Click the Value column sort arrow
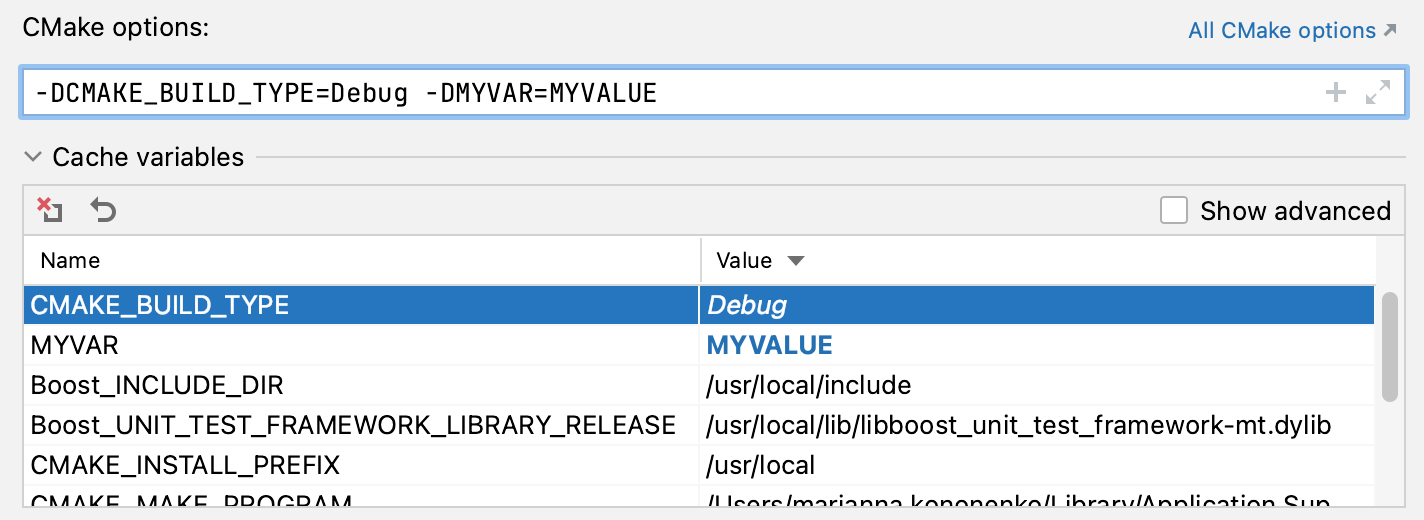The width and height of the screenshot is (1424, 520). [795, 261]
